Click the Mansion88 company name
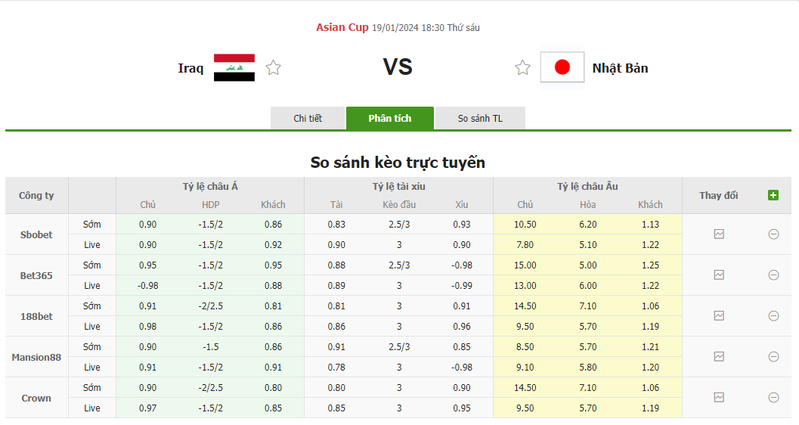 point(36,357)
